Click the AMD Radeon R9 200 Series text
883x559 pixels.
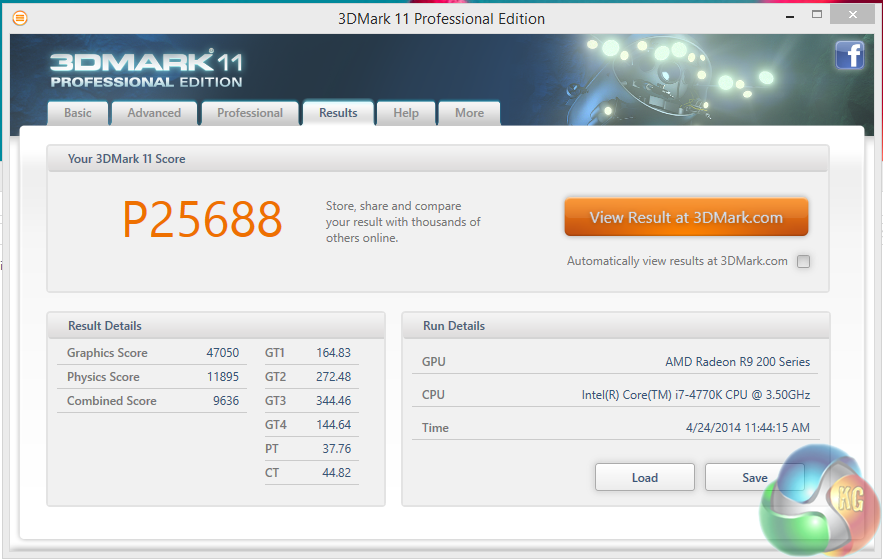point(738,362)
